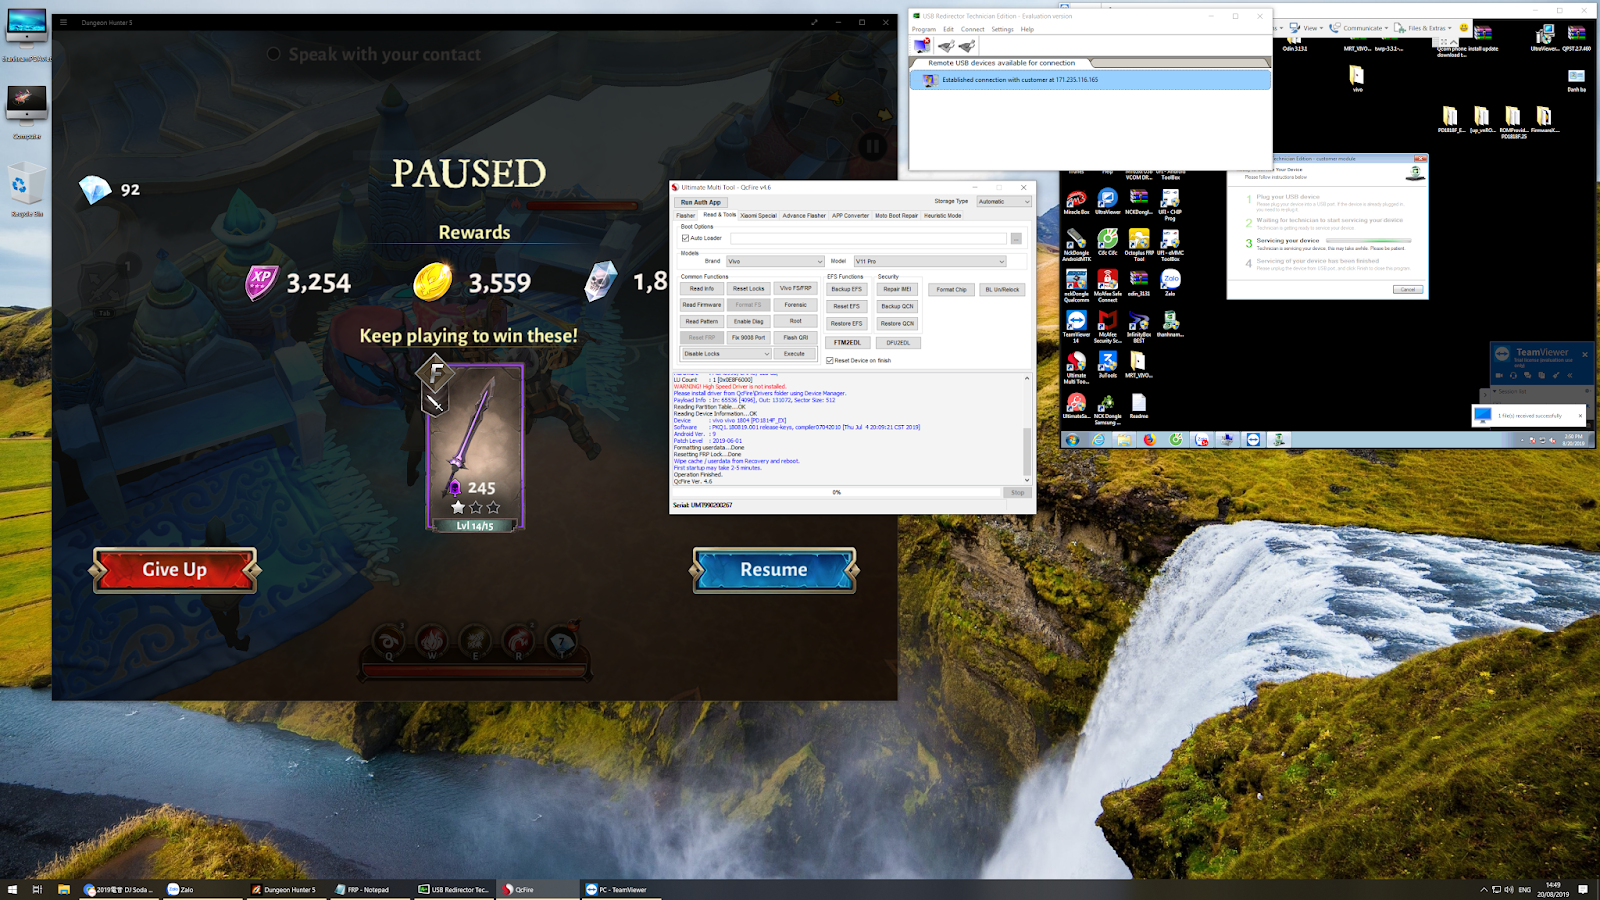Open the Readme file on the remote desktop
The width and height of the screenshot is (1600, 900).
[x=1139, y=406]
